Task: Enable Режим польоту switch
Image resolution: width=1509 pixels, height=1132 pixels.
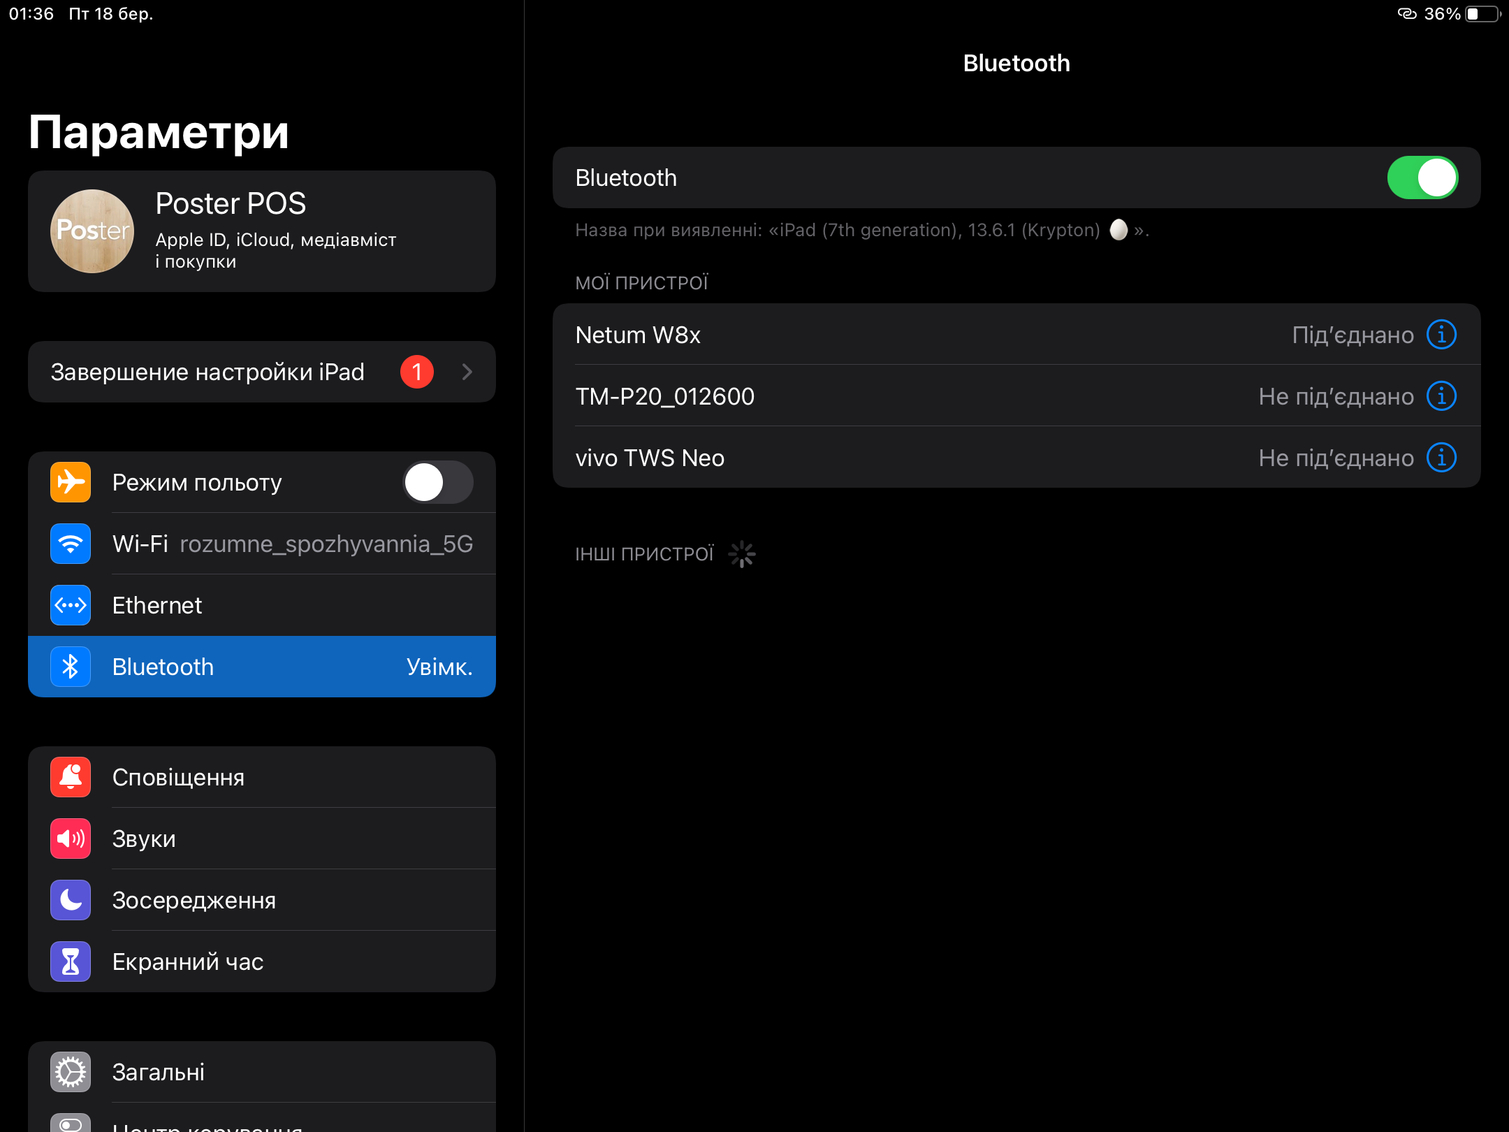Action: point(438,482)
